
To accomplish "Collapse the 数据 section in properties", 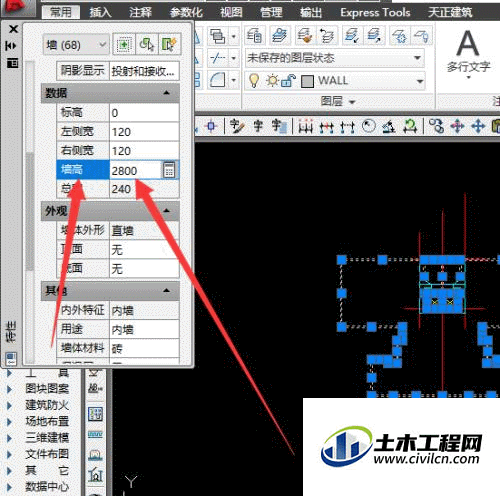I will 167,93.
